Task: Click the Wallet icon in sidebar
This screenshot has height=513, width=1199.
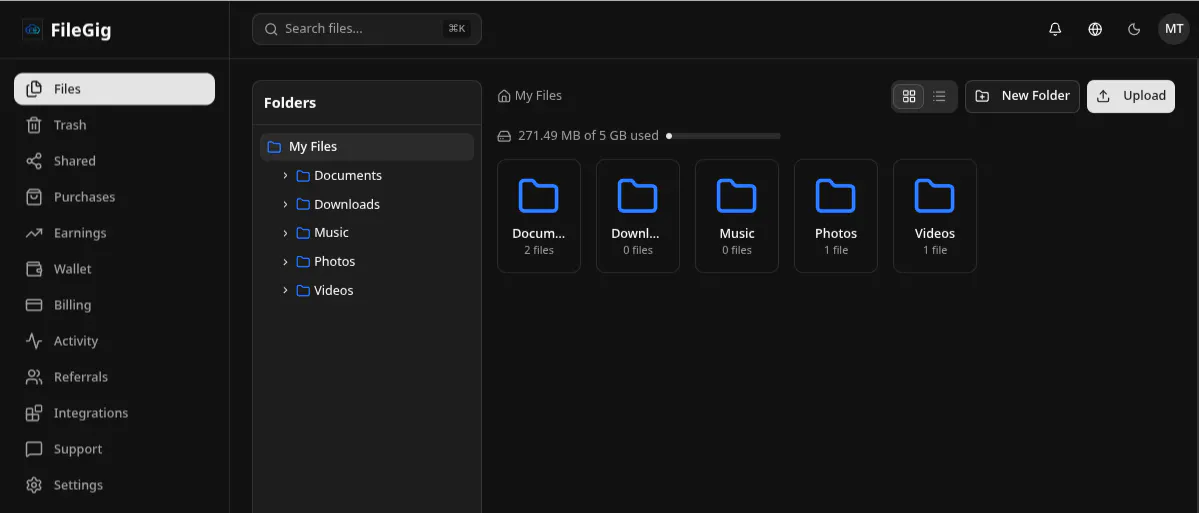Action: (x=34, y=268)
